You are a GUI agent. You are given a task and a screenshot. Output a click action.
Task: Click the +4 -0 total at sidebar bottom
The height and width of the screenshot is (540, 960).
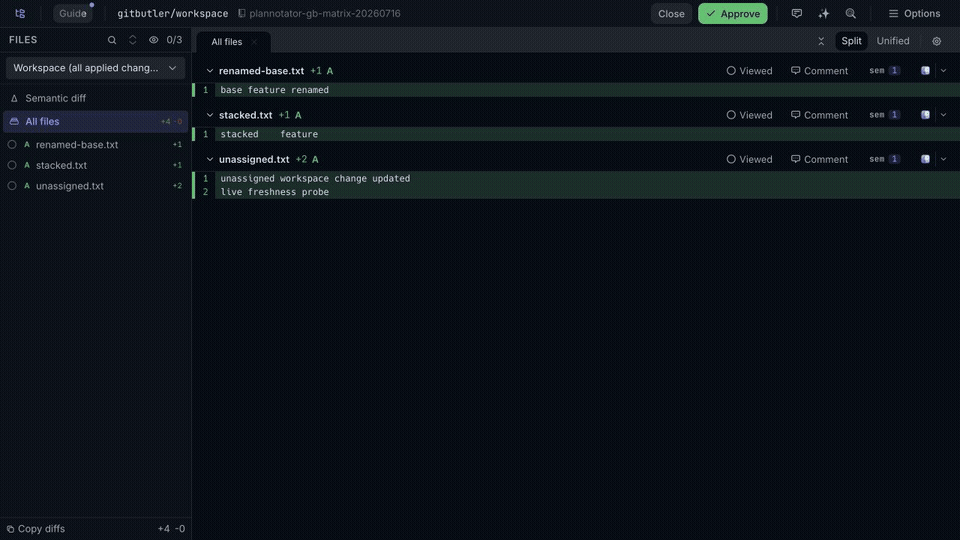tap(171, 529)
